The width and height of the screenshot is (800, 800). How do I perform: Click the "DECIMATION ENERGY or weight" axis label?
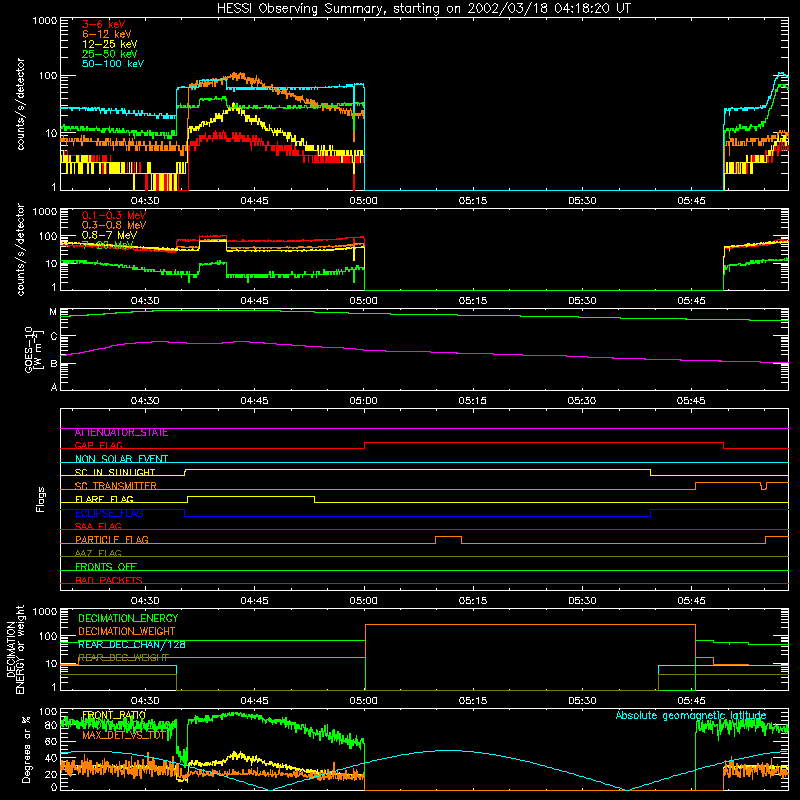[x=16, y=649]
